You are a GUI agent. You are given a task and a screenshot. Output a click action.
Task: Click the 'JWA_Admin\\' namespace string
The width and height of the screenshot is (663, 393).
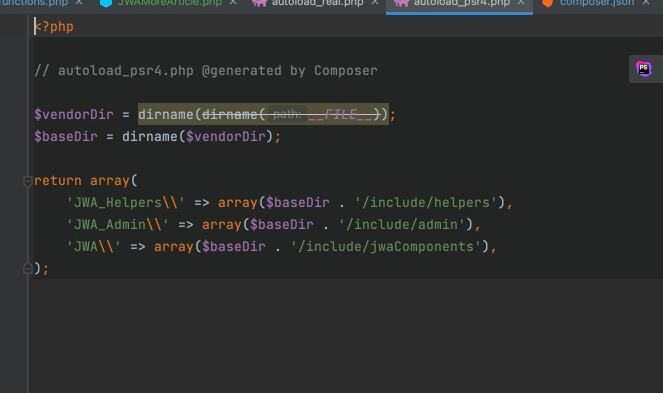pos(118,225)
